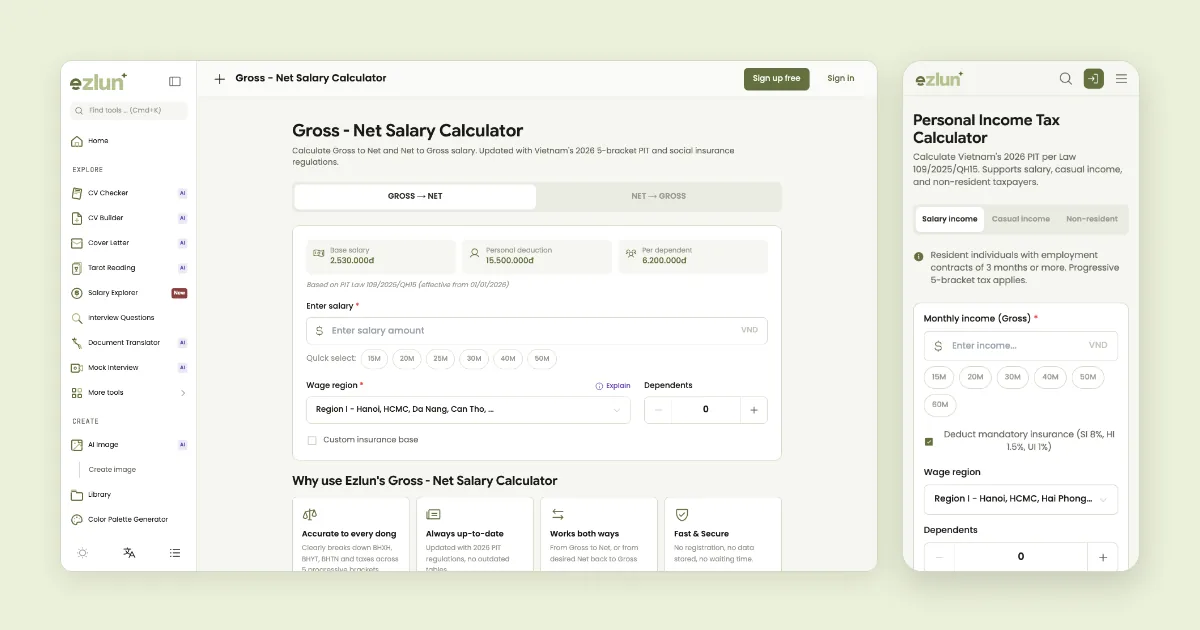The height and width of the screenshot is (630, 1200).
Task: Focus the Find tools search box
Action: coord(129,111)
